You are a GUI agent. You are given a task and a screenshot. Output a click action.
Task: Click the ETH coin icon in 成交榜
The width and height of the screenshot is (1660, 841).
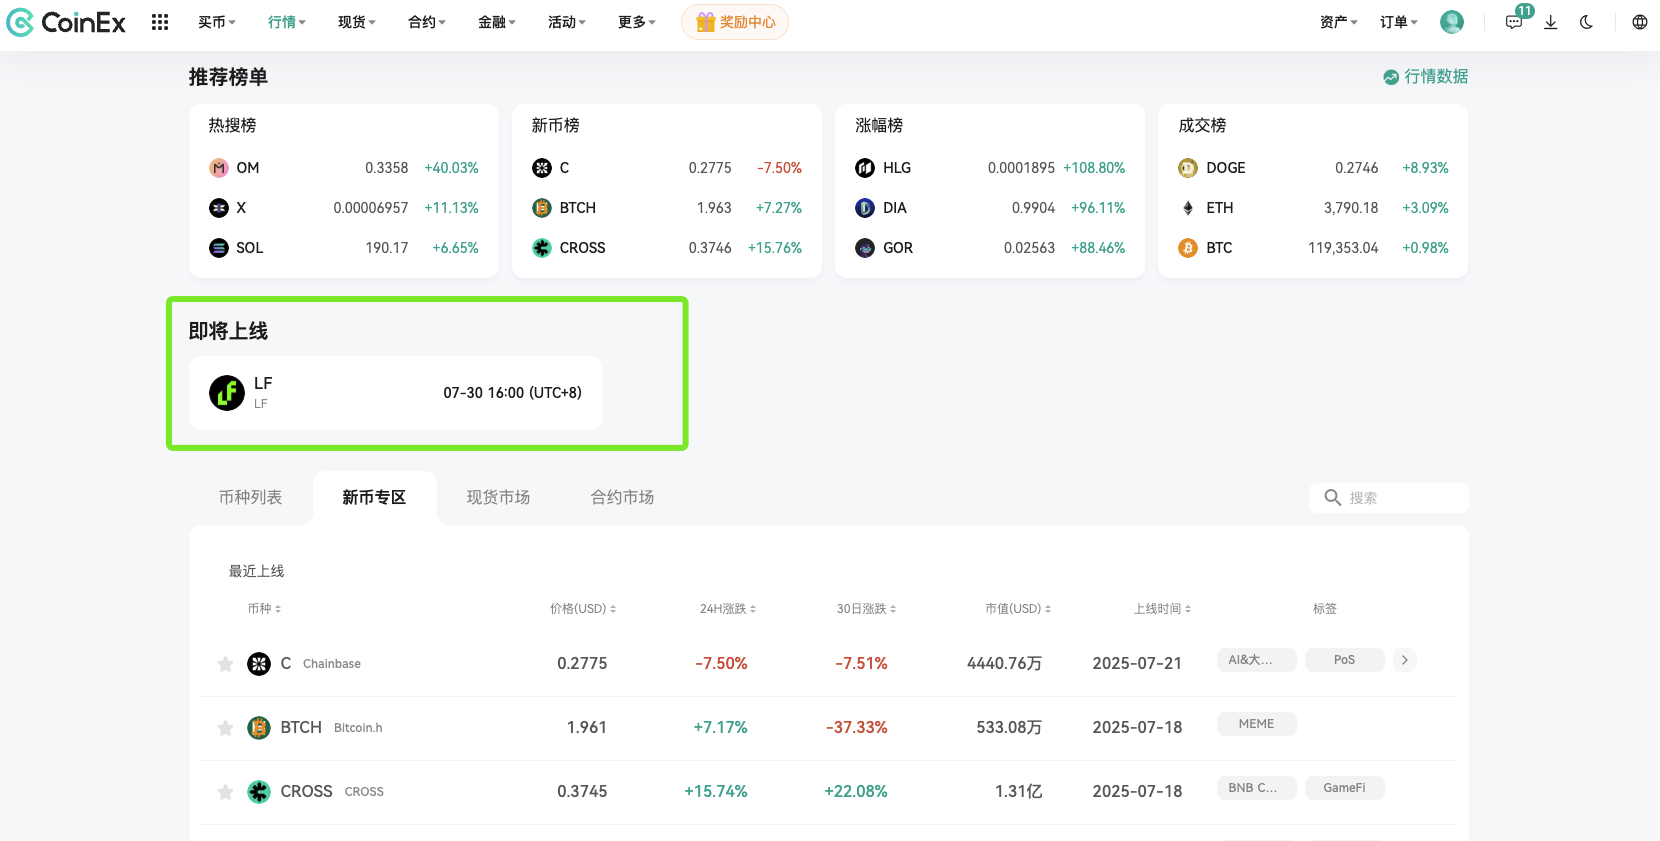tap(1188, 208)
